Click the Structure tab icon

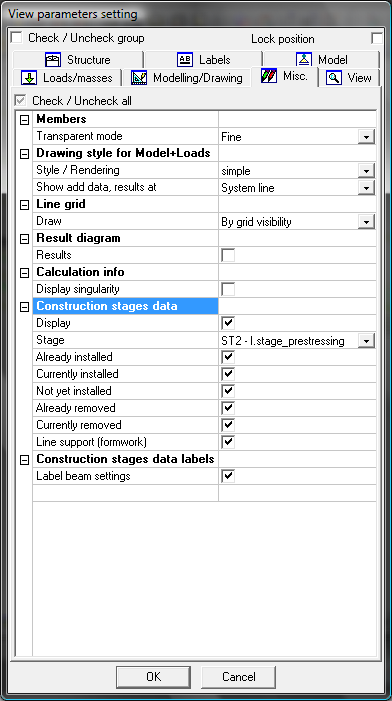pyautogui.click(x=53, y=59)
